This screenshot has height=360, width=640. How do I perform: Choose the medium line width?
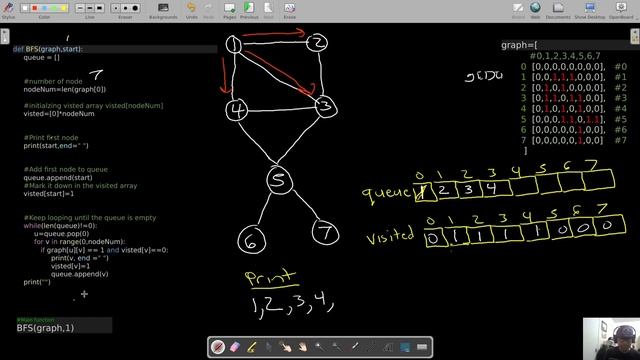[89, 8]
